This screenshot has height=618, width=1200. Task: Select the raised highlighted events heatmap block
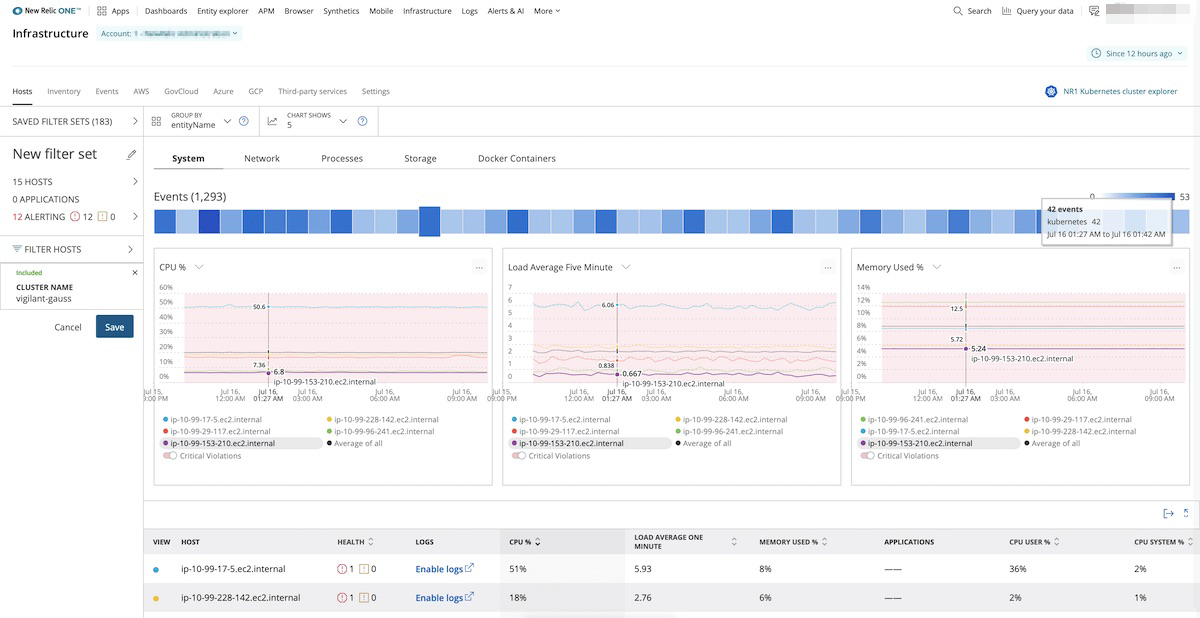point(429,221)
